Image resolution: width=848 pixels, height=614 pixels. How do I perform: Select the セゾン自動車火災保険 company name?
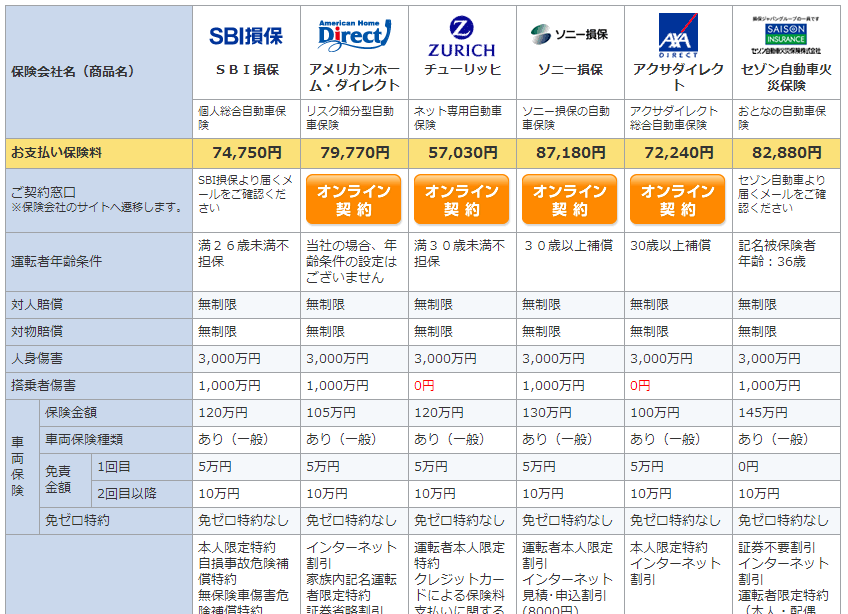786,77
